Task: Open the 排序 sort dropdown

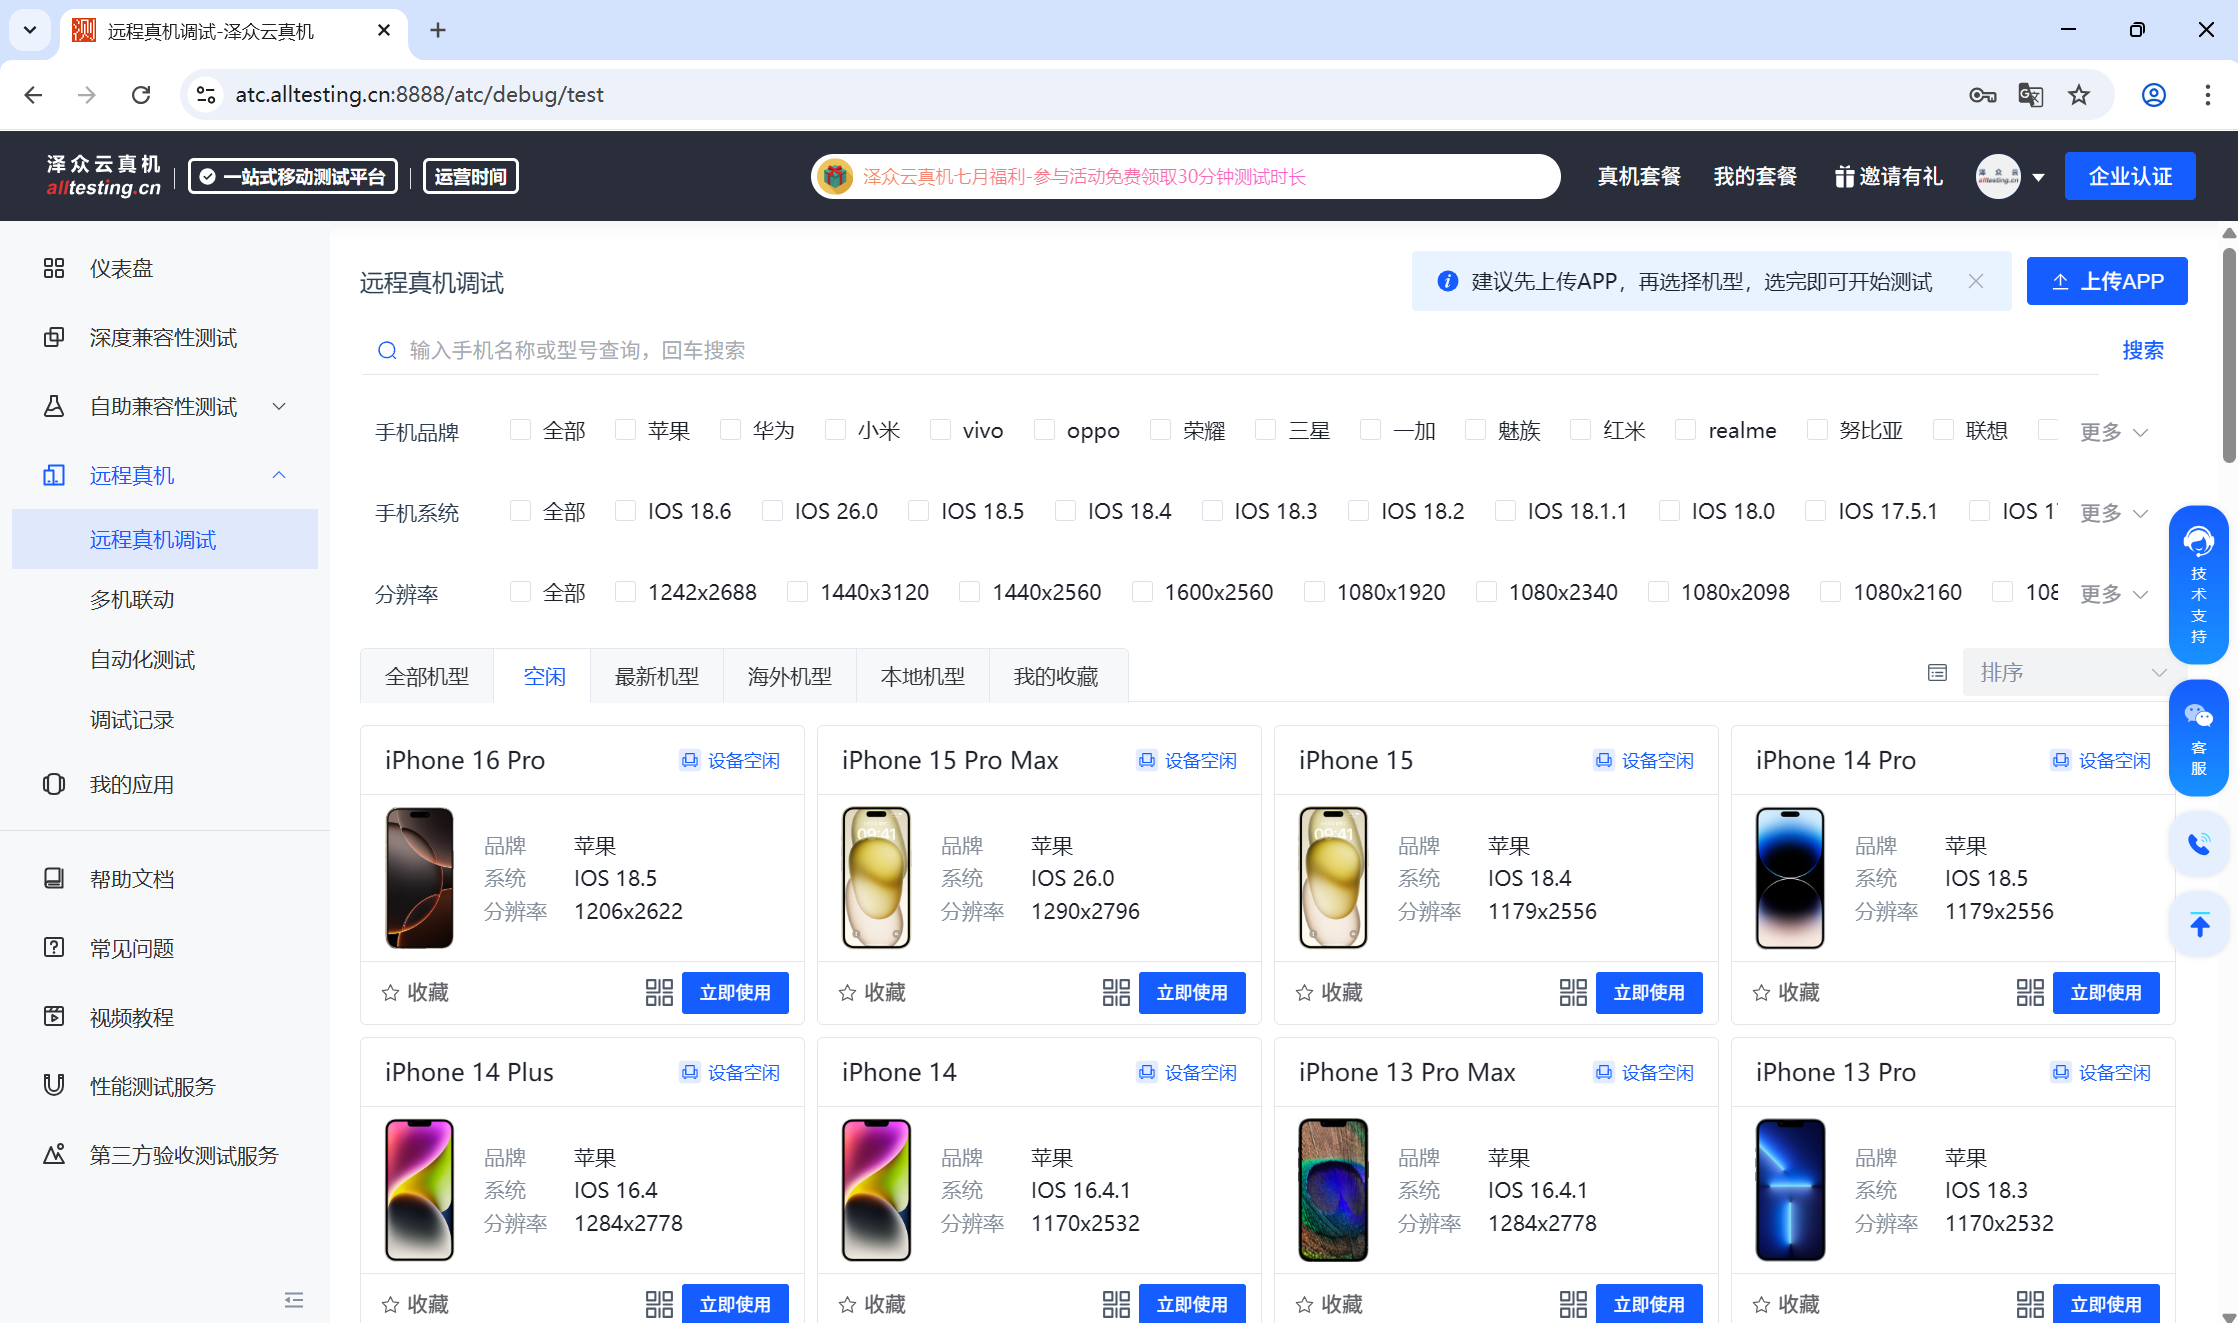Action: click(x=2069, y=672)
